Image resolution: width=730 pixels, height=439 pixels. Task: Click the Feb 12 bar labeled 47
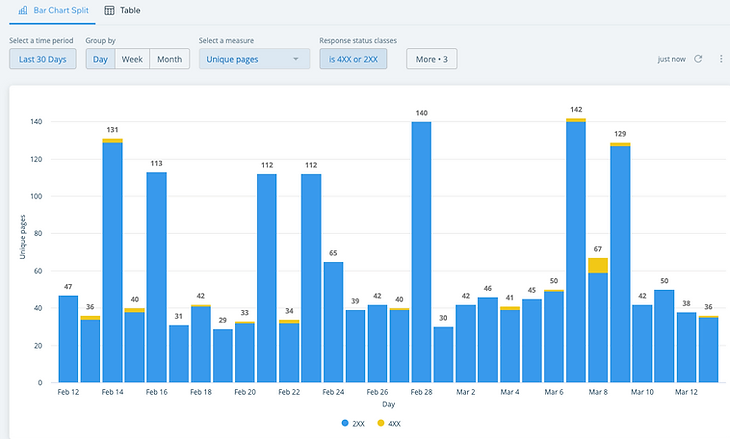(x=68, y=339)
